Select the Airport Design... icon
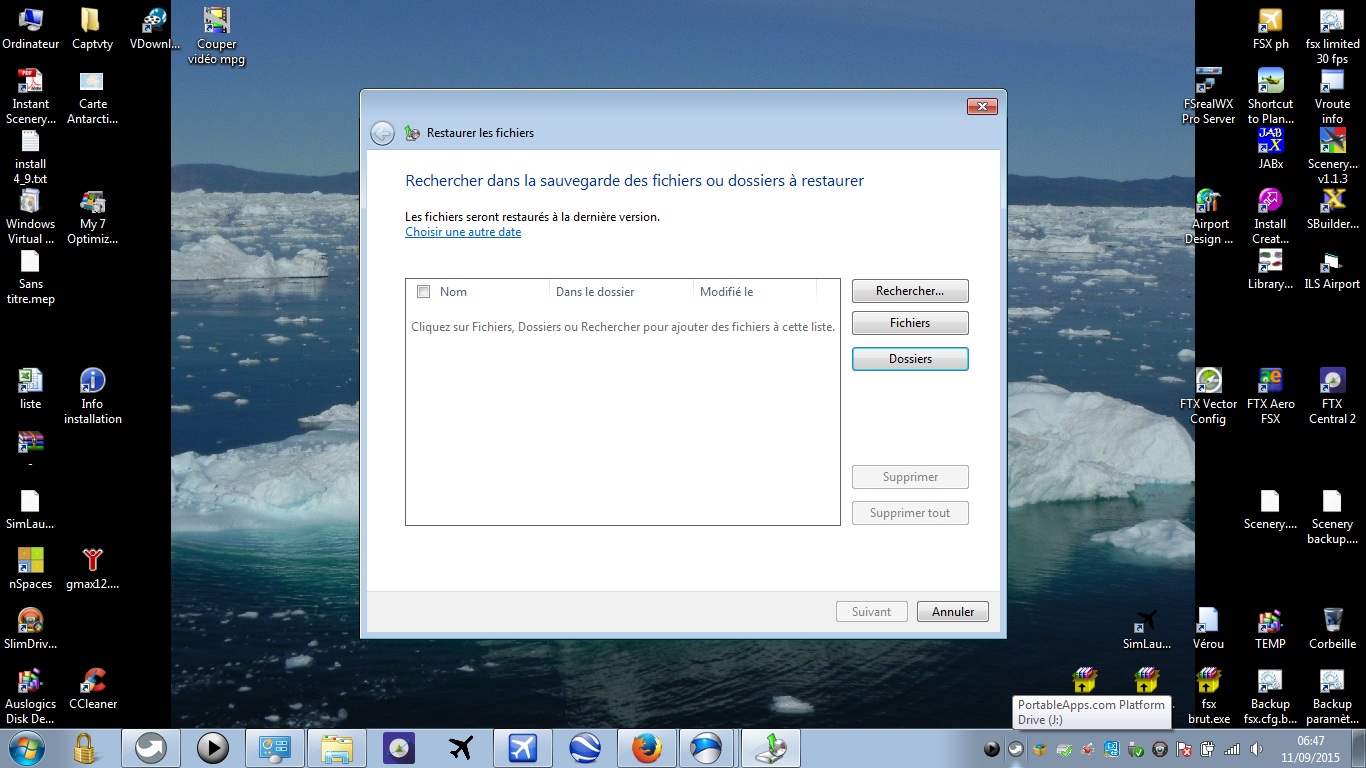This screenshot has height=768, width=1366. point(1208,216)
